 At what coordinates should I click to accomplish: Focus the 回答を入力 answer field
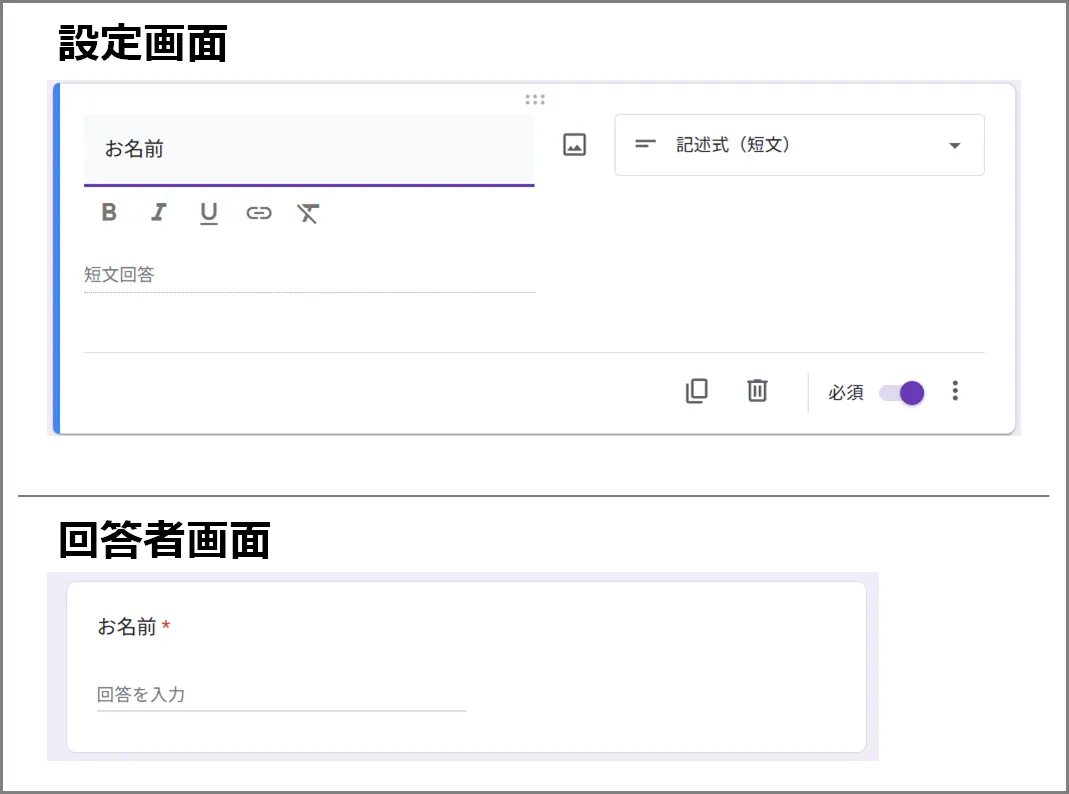(281, 695)
